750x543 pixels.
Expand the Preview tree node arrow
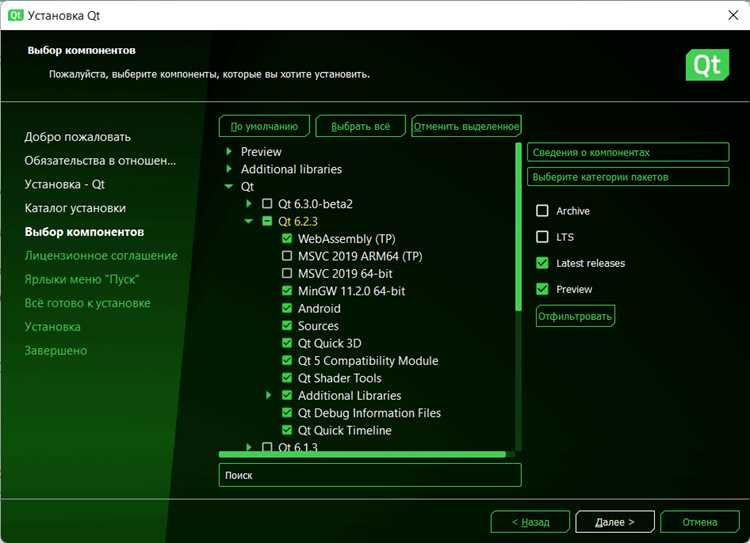pos(229,151)
